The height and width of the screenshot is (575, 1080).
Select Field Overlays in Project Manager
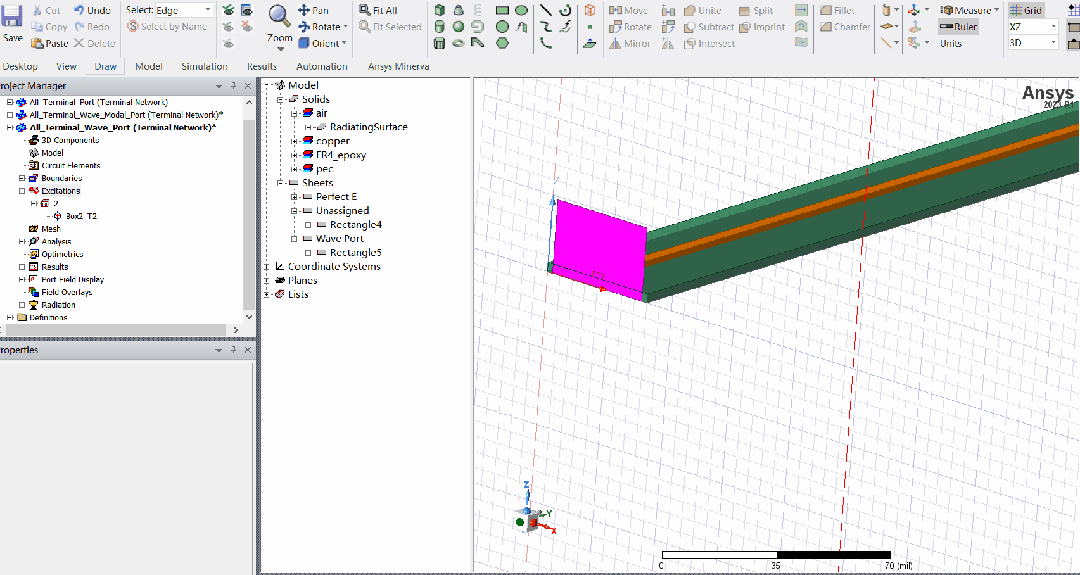tap(66, 292)
